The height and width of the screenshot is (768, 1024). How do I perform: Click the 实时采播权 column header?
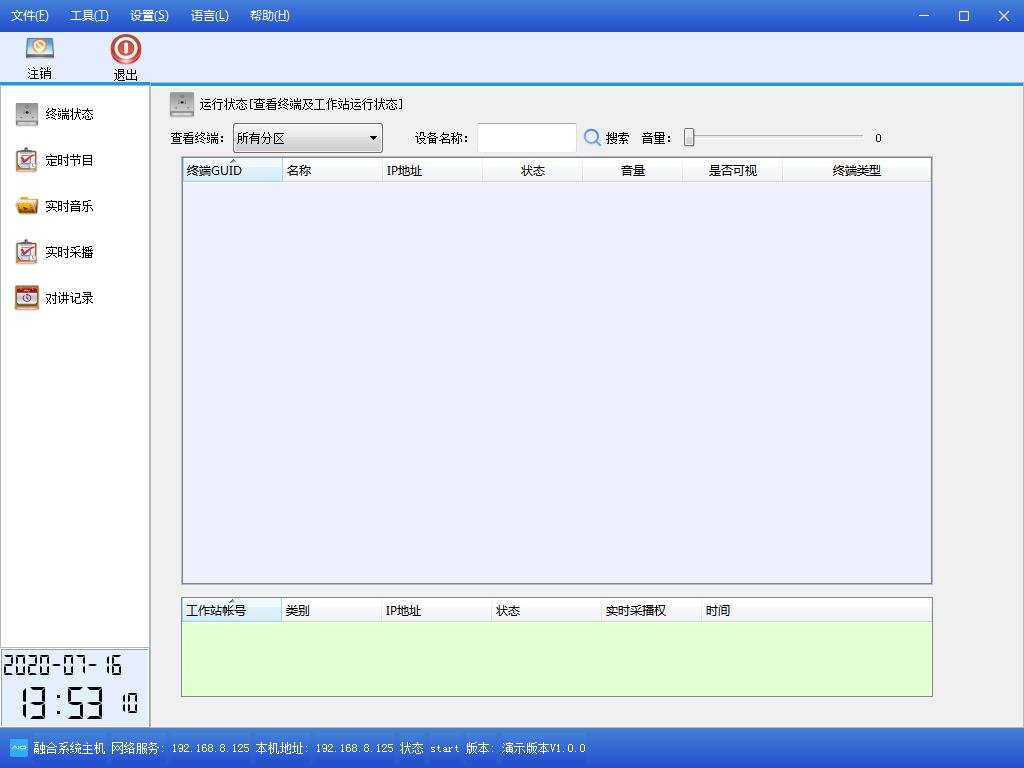[635, 611]
